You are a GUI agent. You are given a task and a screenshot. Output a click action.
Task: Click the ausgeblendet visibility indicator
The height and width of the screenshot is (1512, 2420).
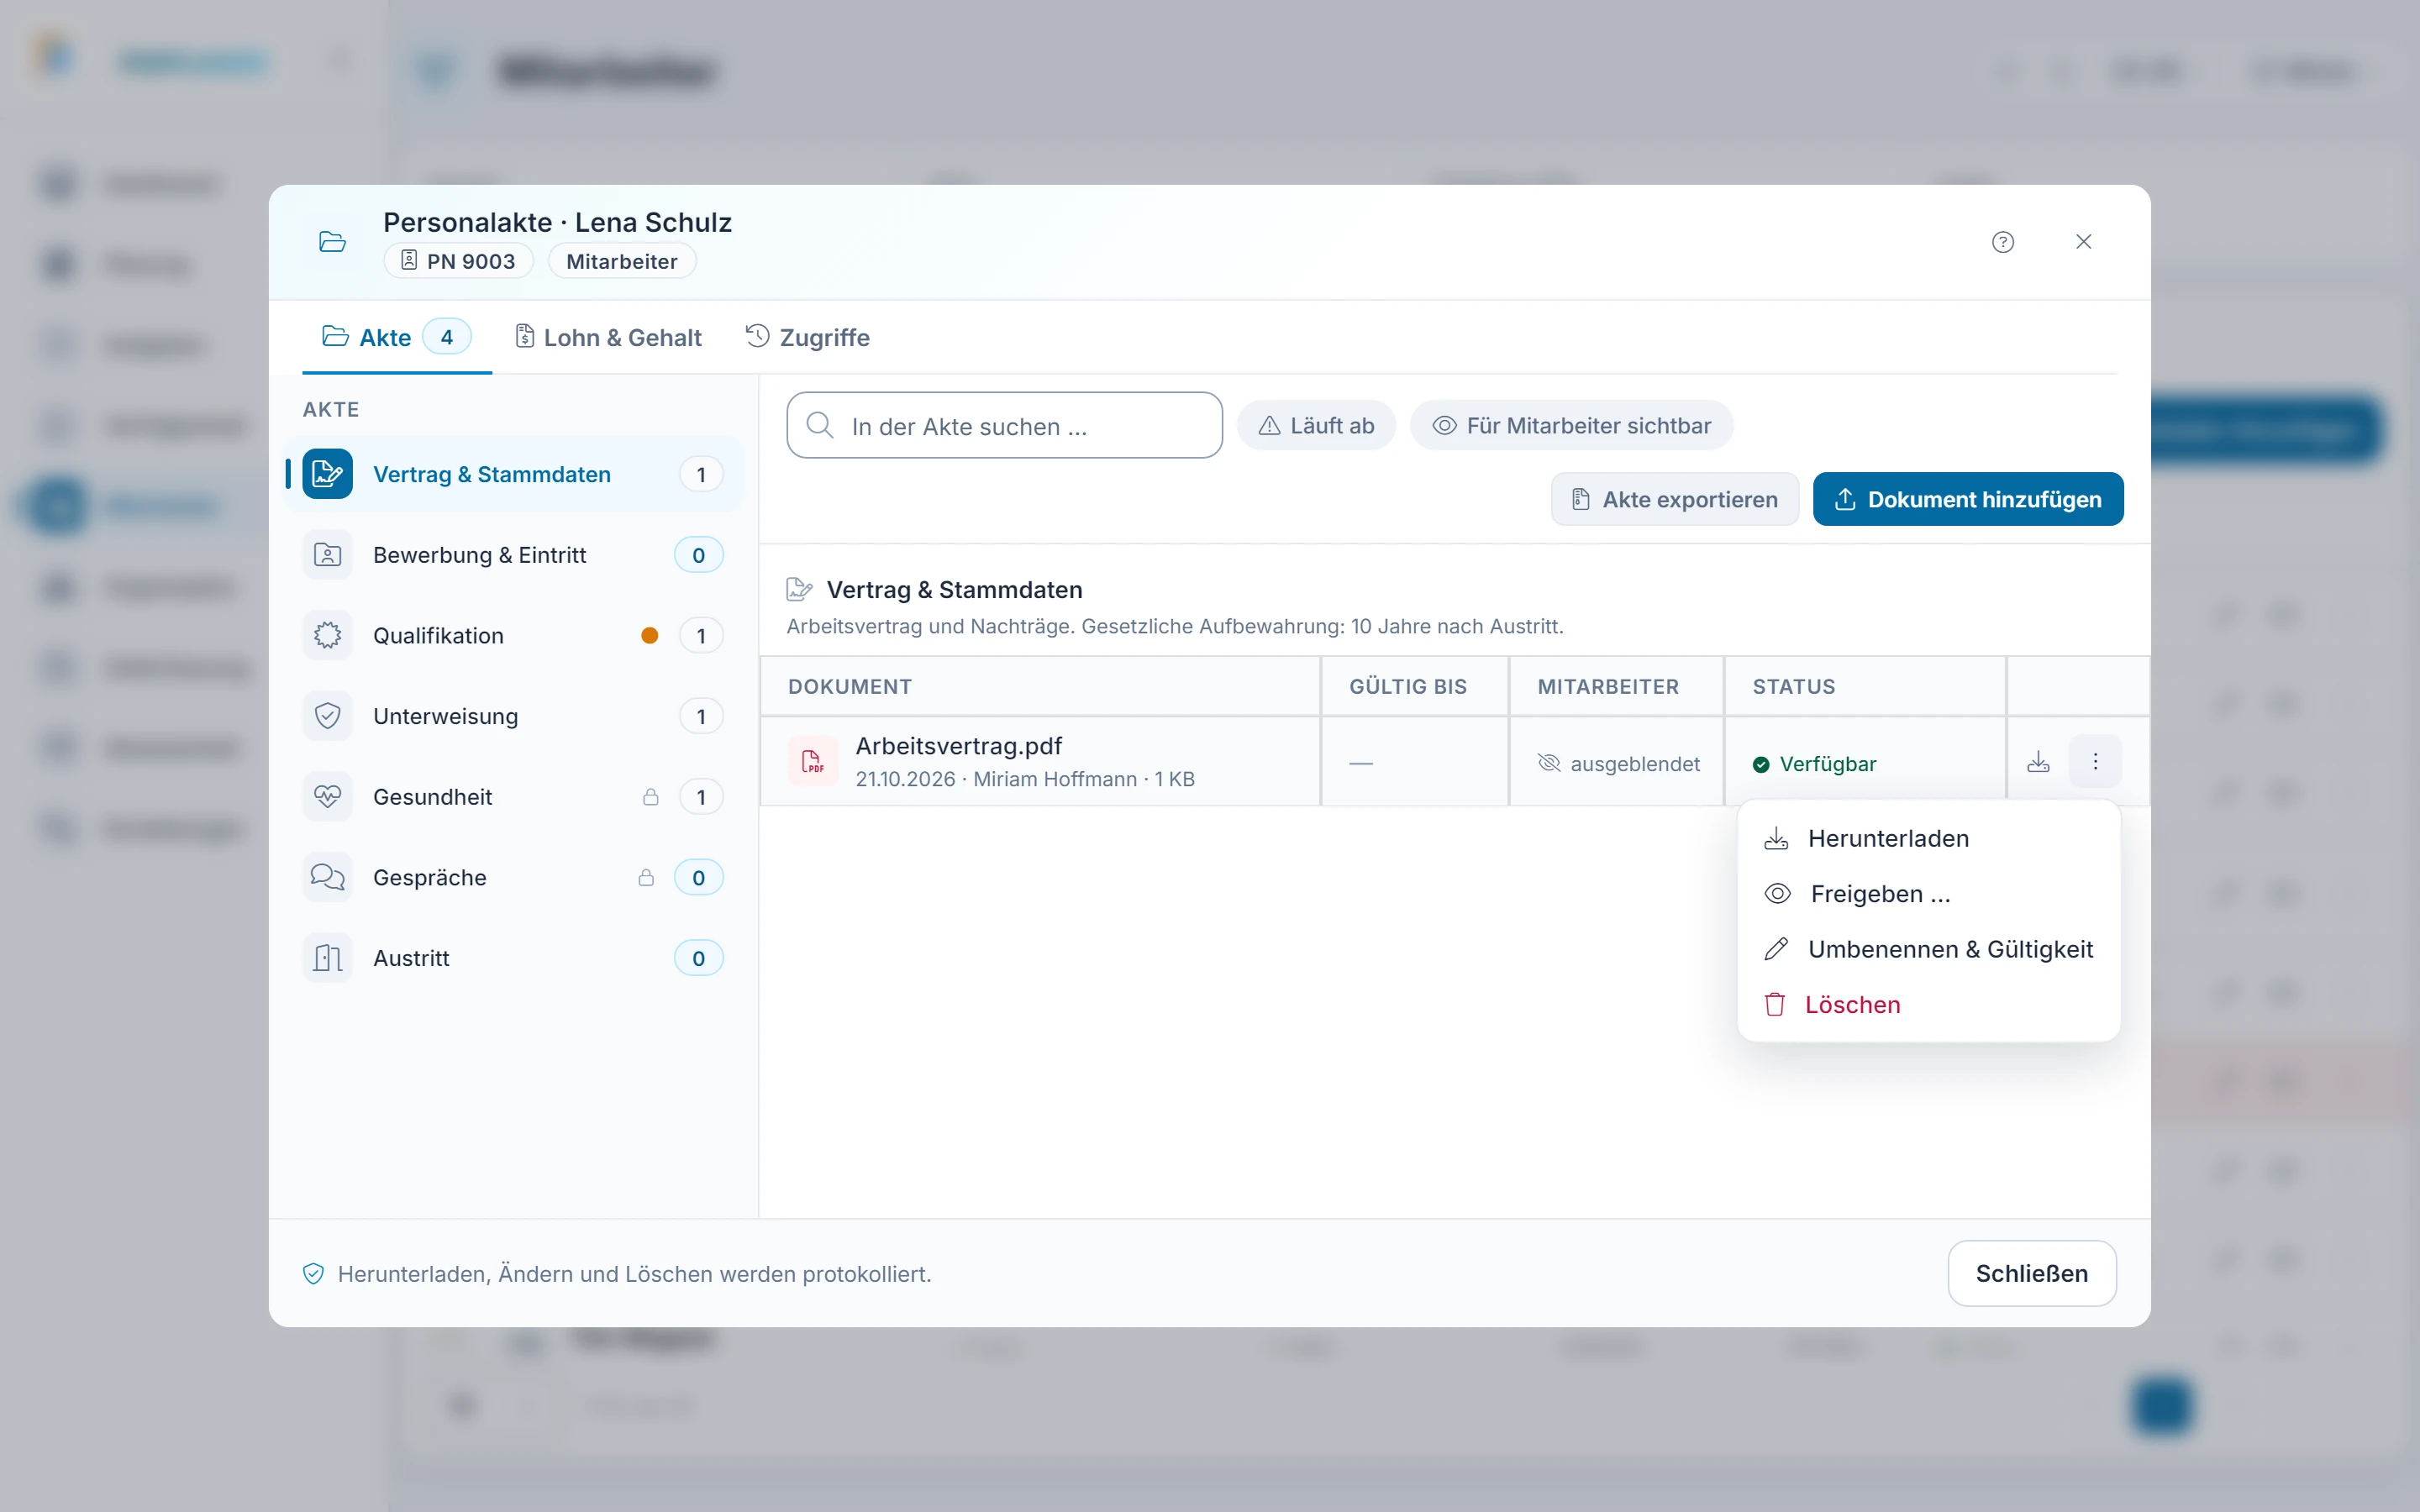1618,764
